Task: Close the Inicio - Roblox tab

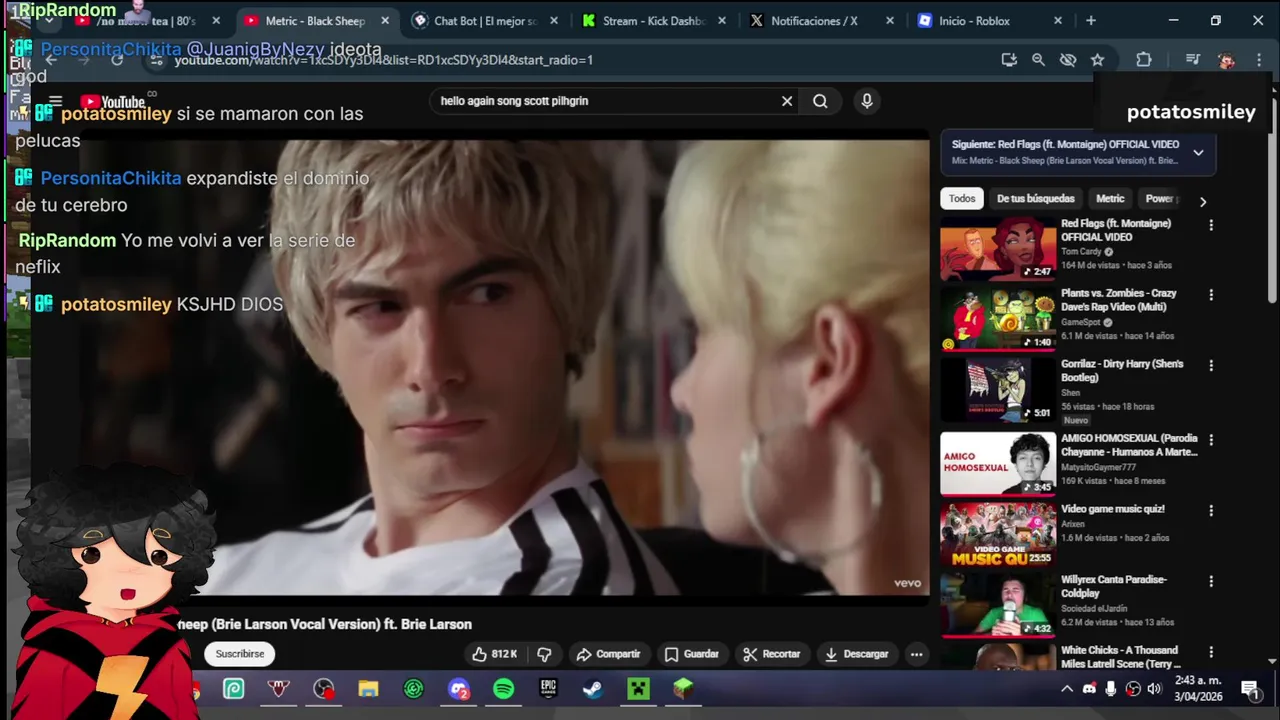Action: click(x=1058, y=21)
